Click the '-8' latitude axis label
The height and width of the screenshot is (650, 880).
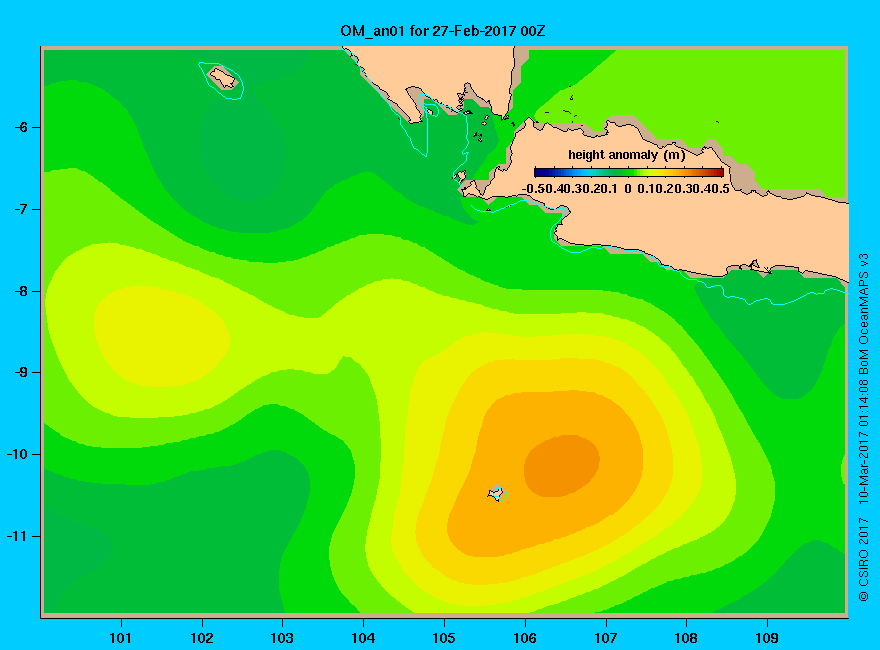tap(21, 291)
